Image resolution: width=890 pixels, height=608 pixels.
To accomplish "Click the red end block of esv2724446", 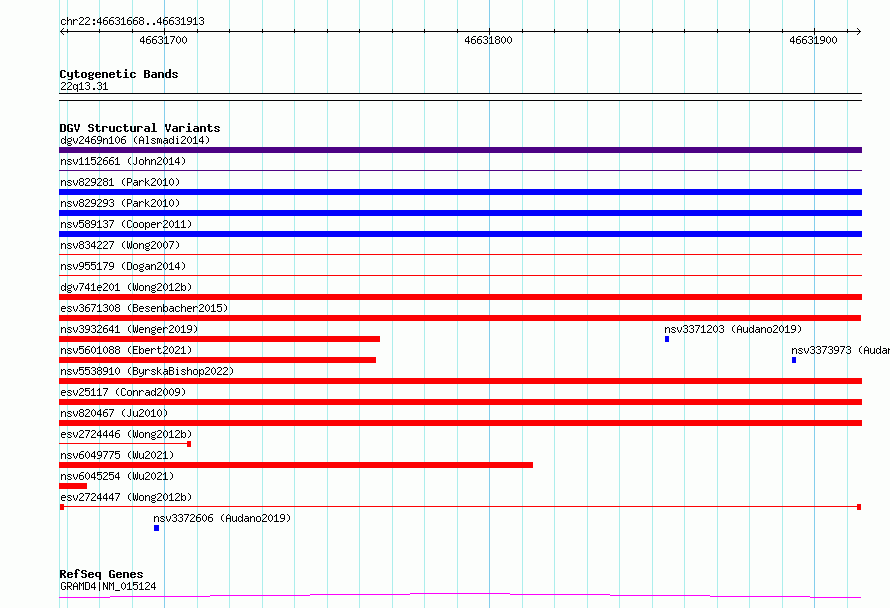I will pos(189,444).
